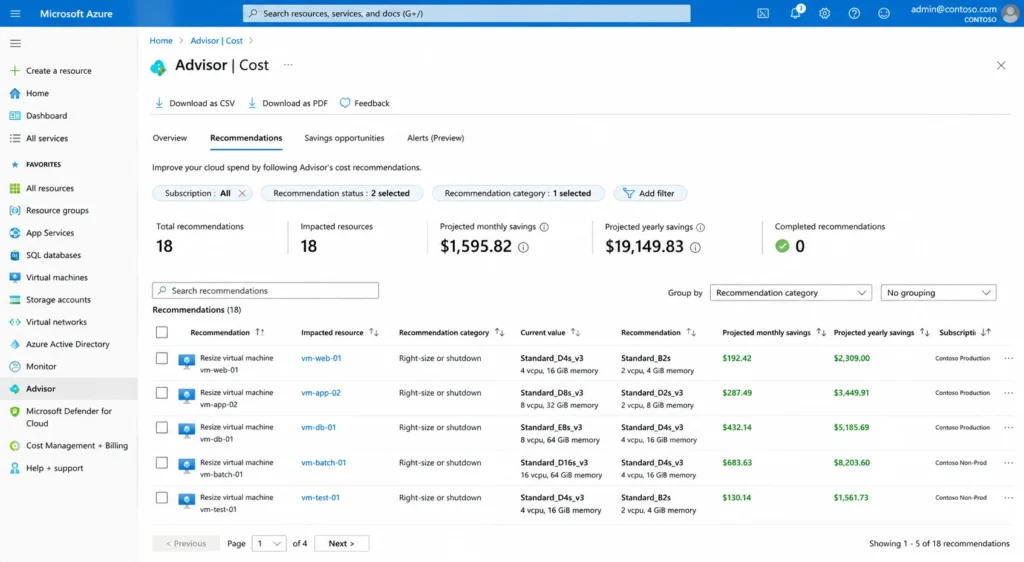
Task: Show info next to $19,149.83 value
Action: (696, 247)
